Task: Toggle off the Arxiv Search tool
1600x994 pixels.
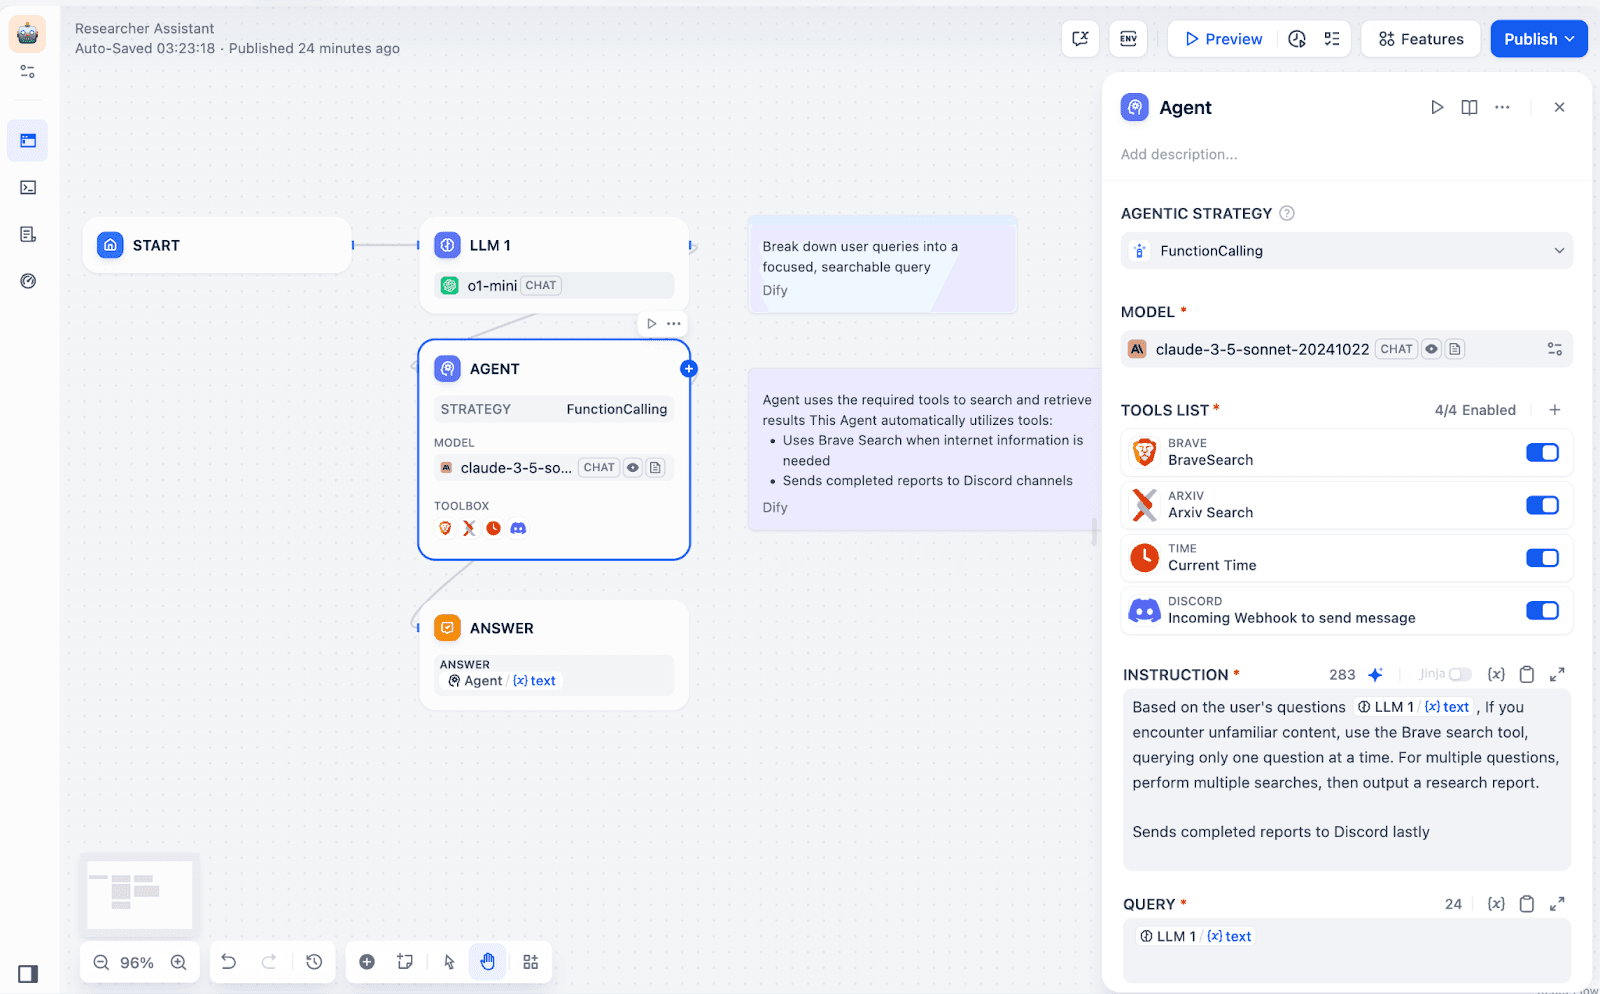Action: coord(1542,506)
